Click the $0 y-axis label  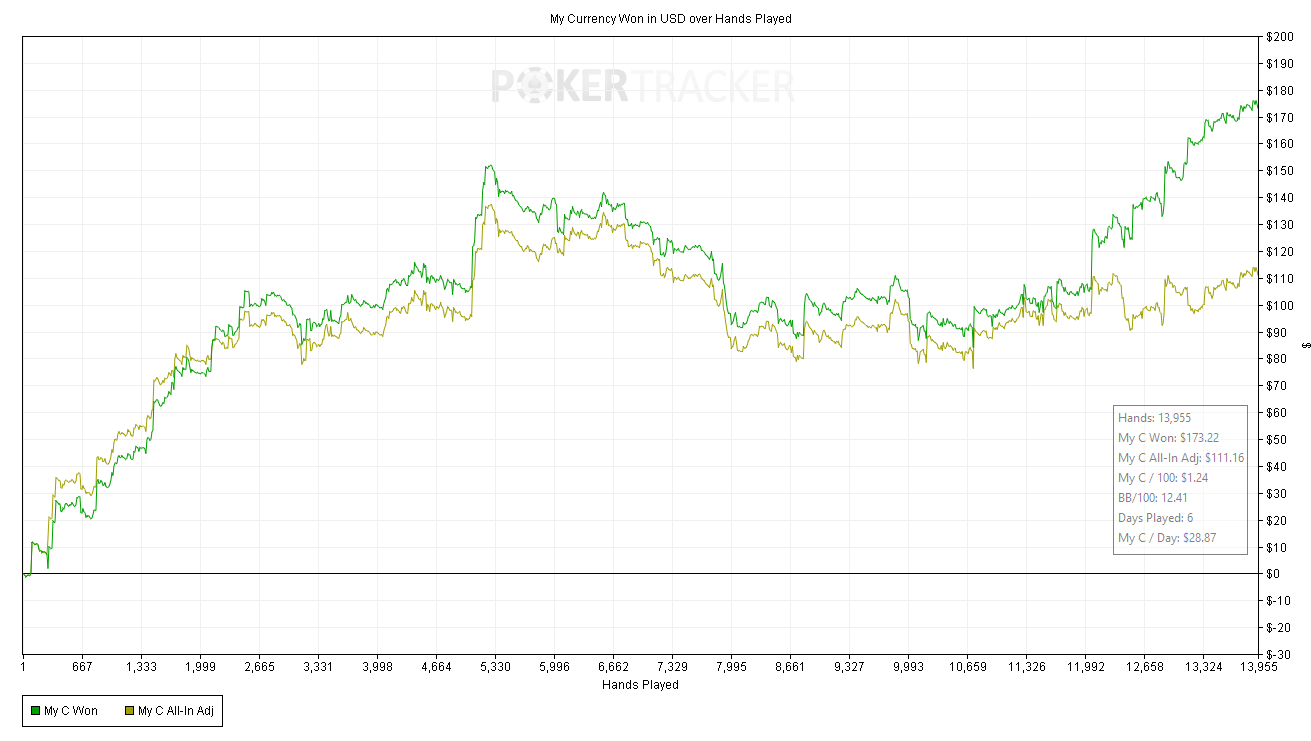(1275, 574)
